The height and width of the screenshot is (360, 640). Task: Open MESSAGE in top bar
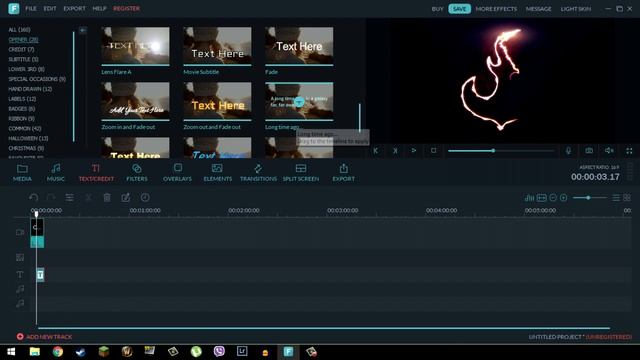(538, 9)
